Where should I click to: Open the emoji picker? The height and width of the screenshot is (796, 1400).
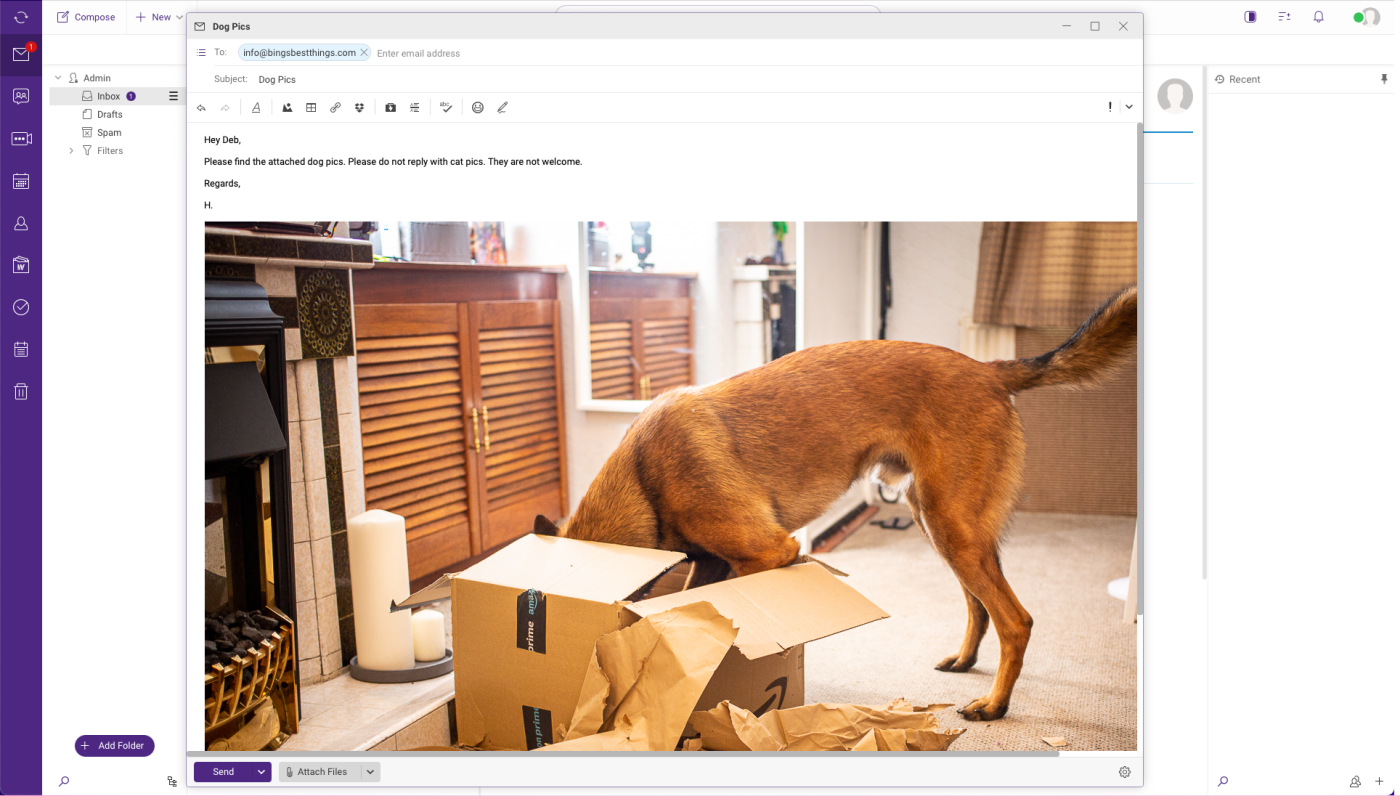tap(478, 108)
